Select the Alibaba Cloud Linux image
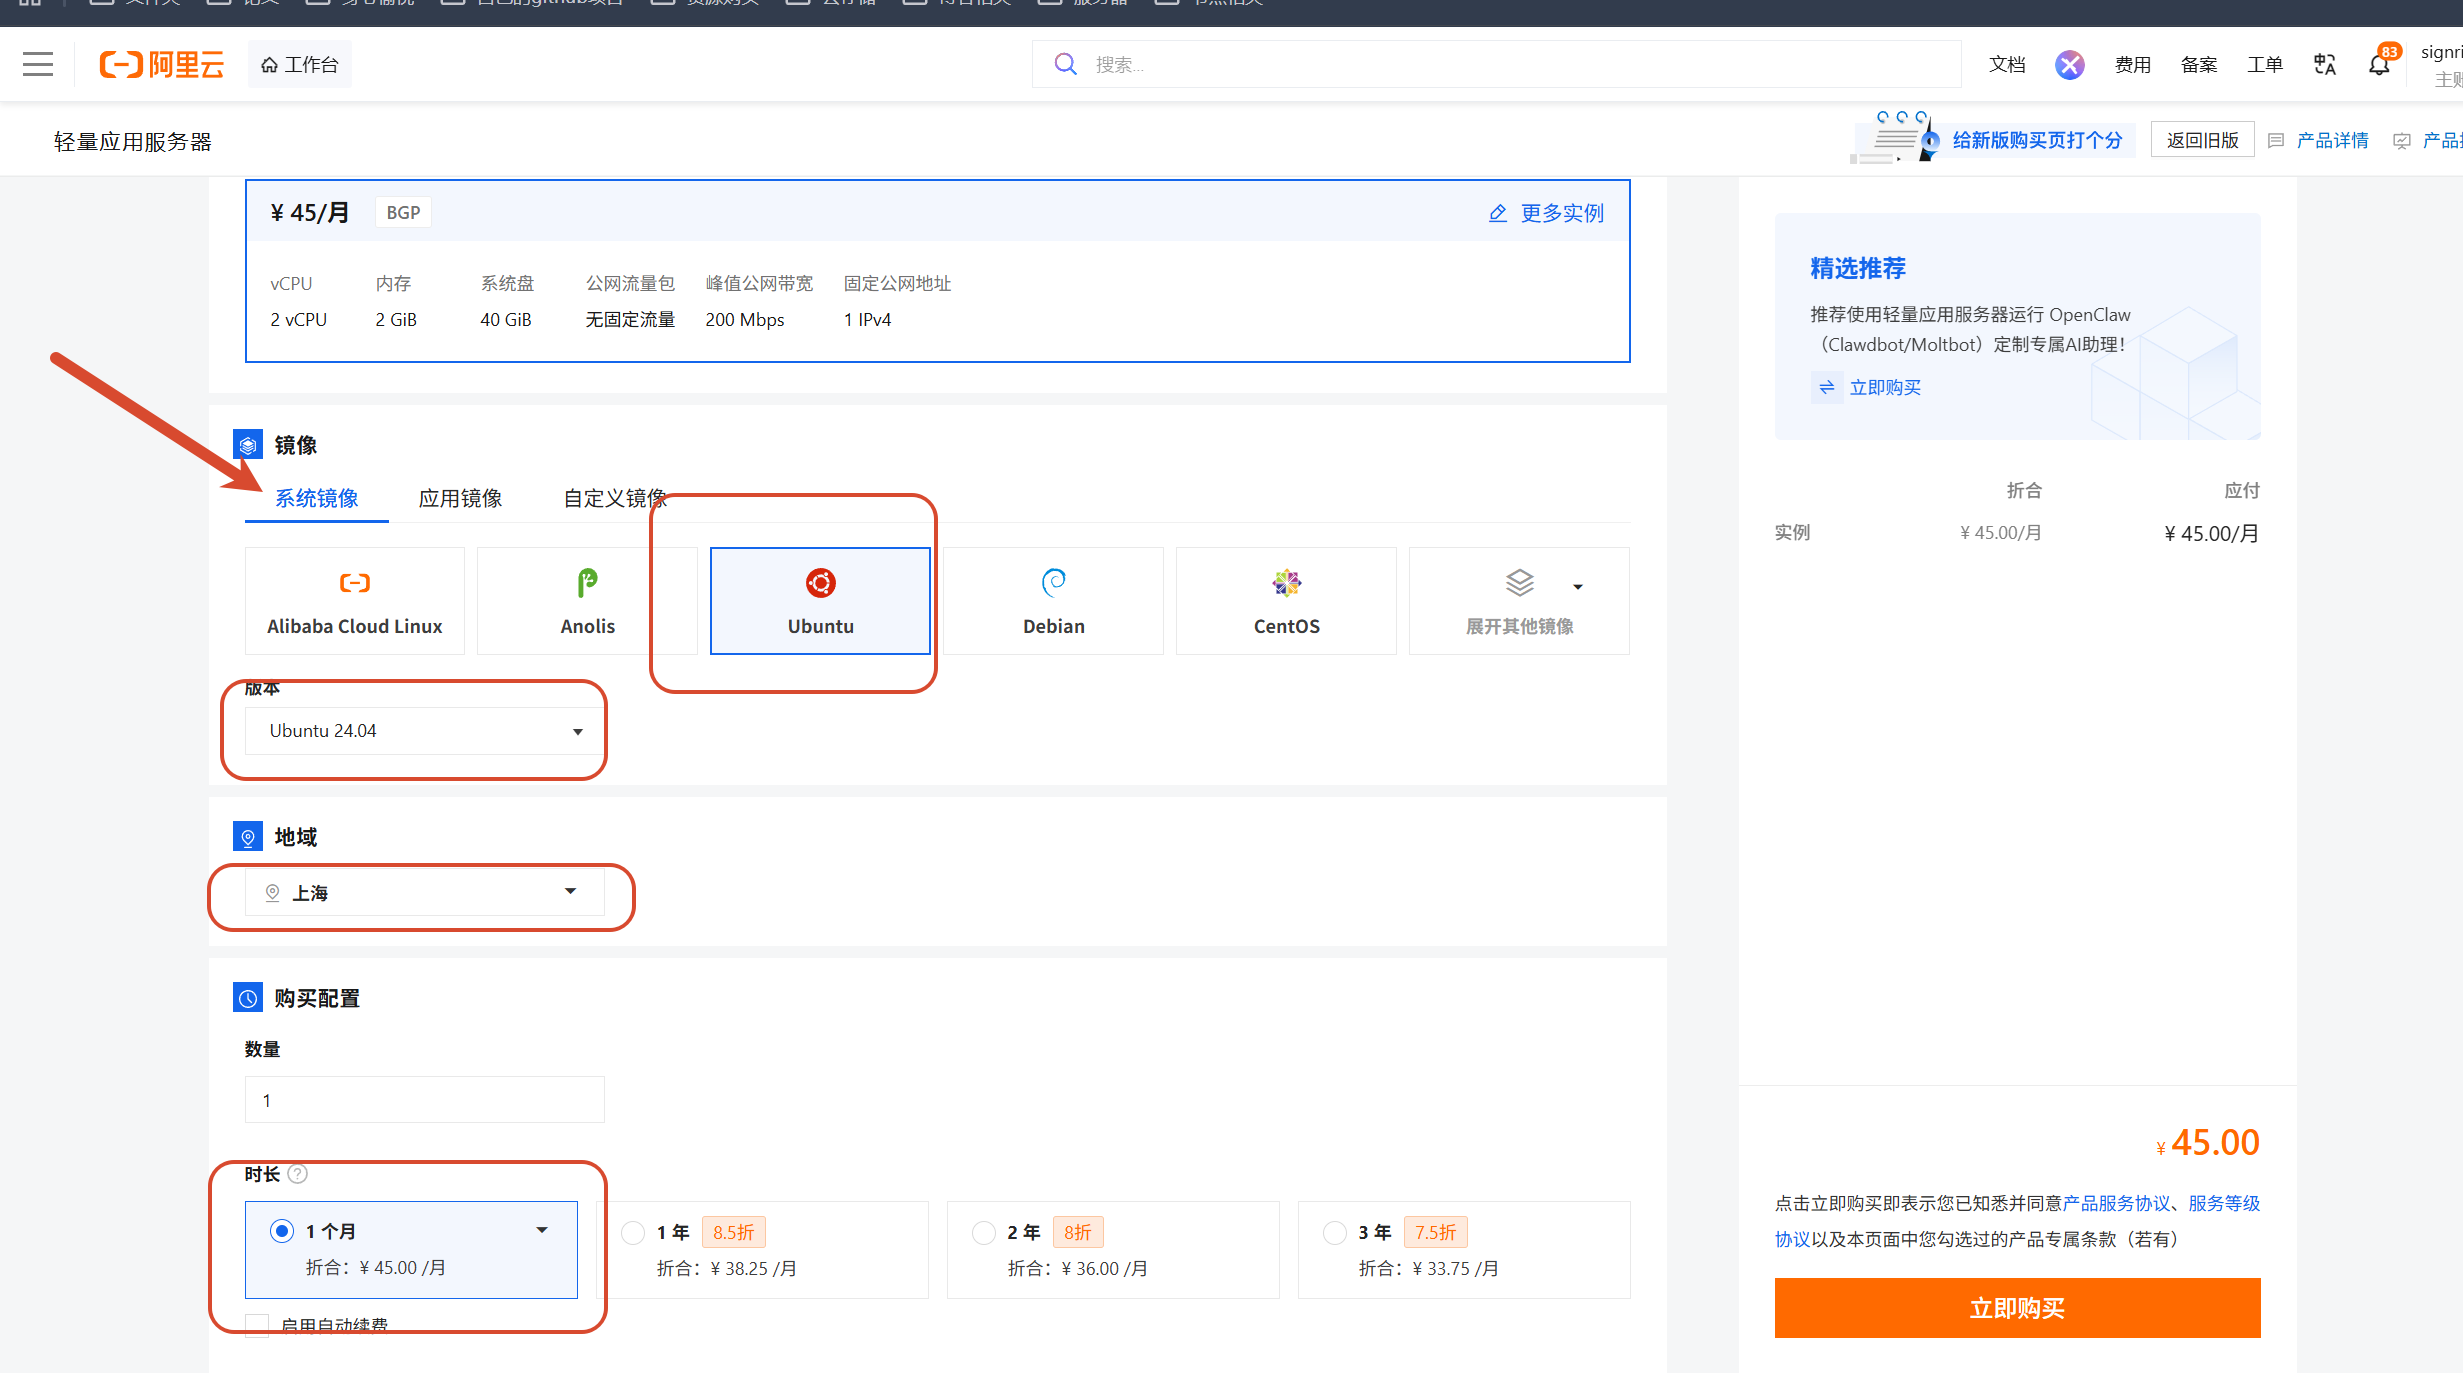The image size is (2463, 1373). pos(355,601)
